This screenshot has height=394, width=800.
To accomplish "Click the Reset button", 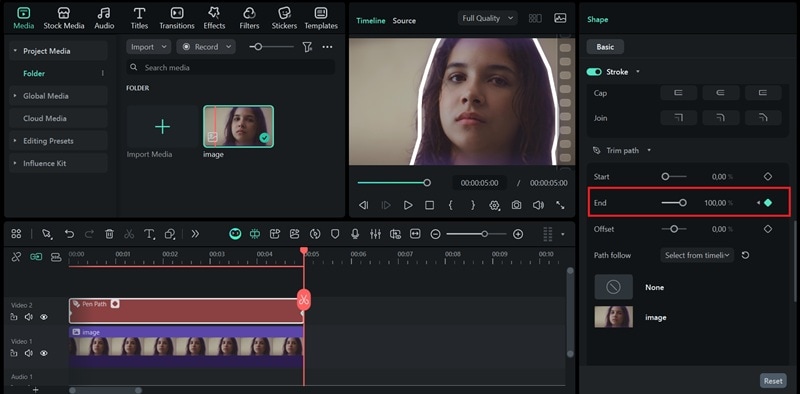I will tap(773, 381).
